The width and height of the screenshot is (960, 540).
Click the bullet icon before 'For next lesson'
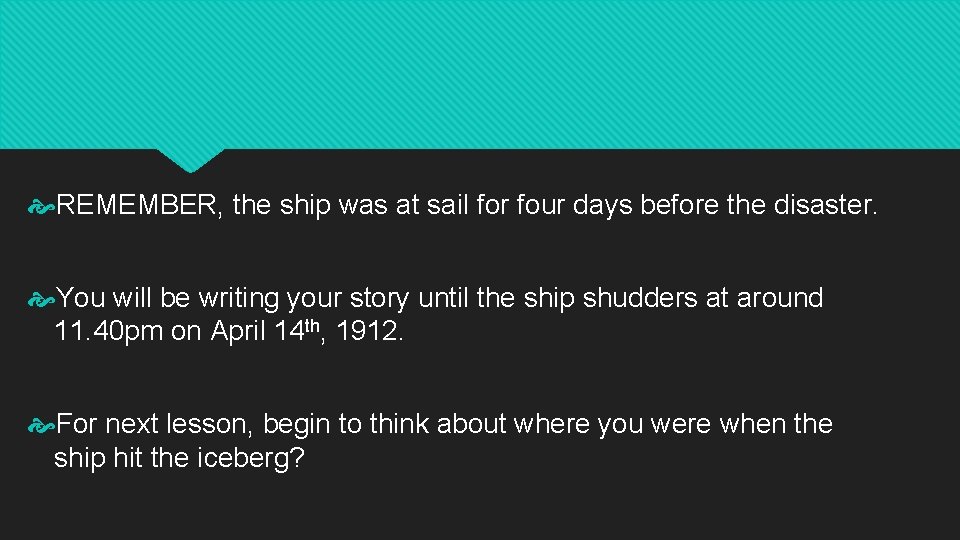pos(41,426)
